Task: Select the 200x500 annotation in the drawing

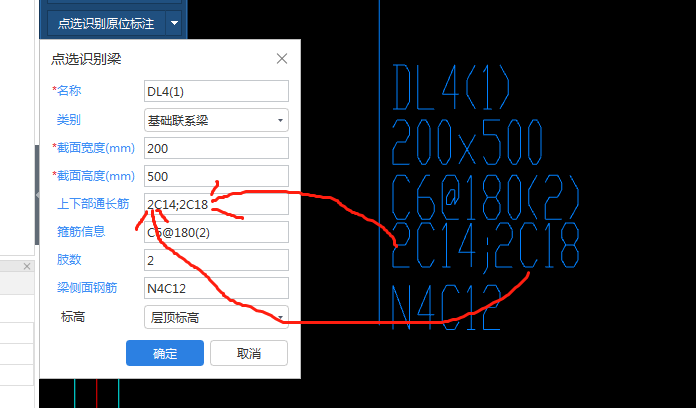Action: 467,142
